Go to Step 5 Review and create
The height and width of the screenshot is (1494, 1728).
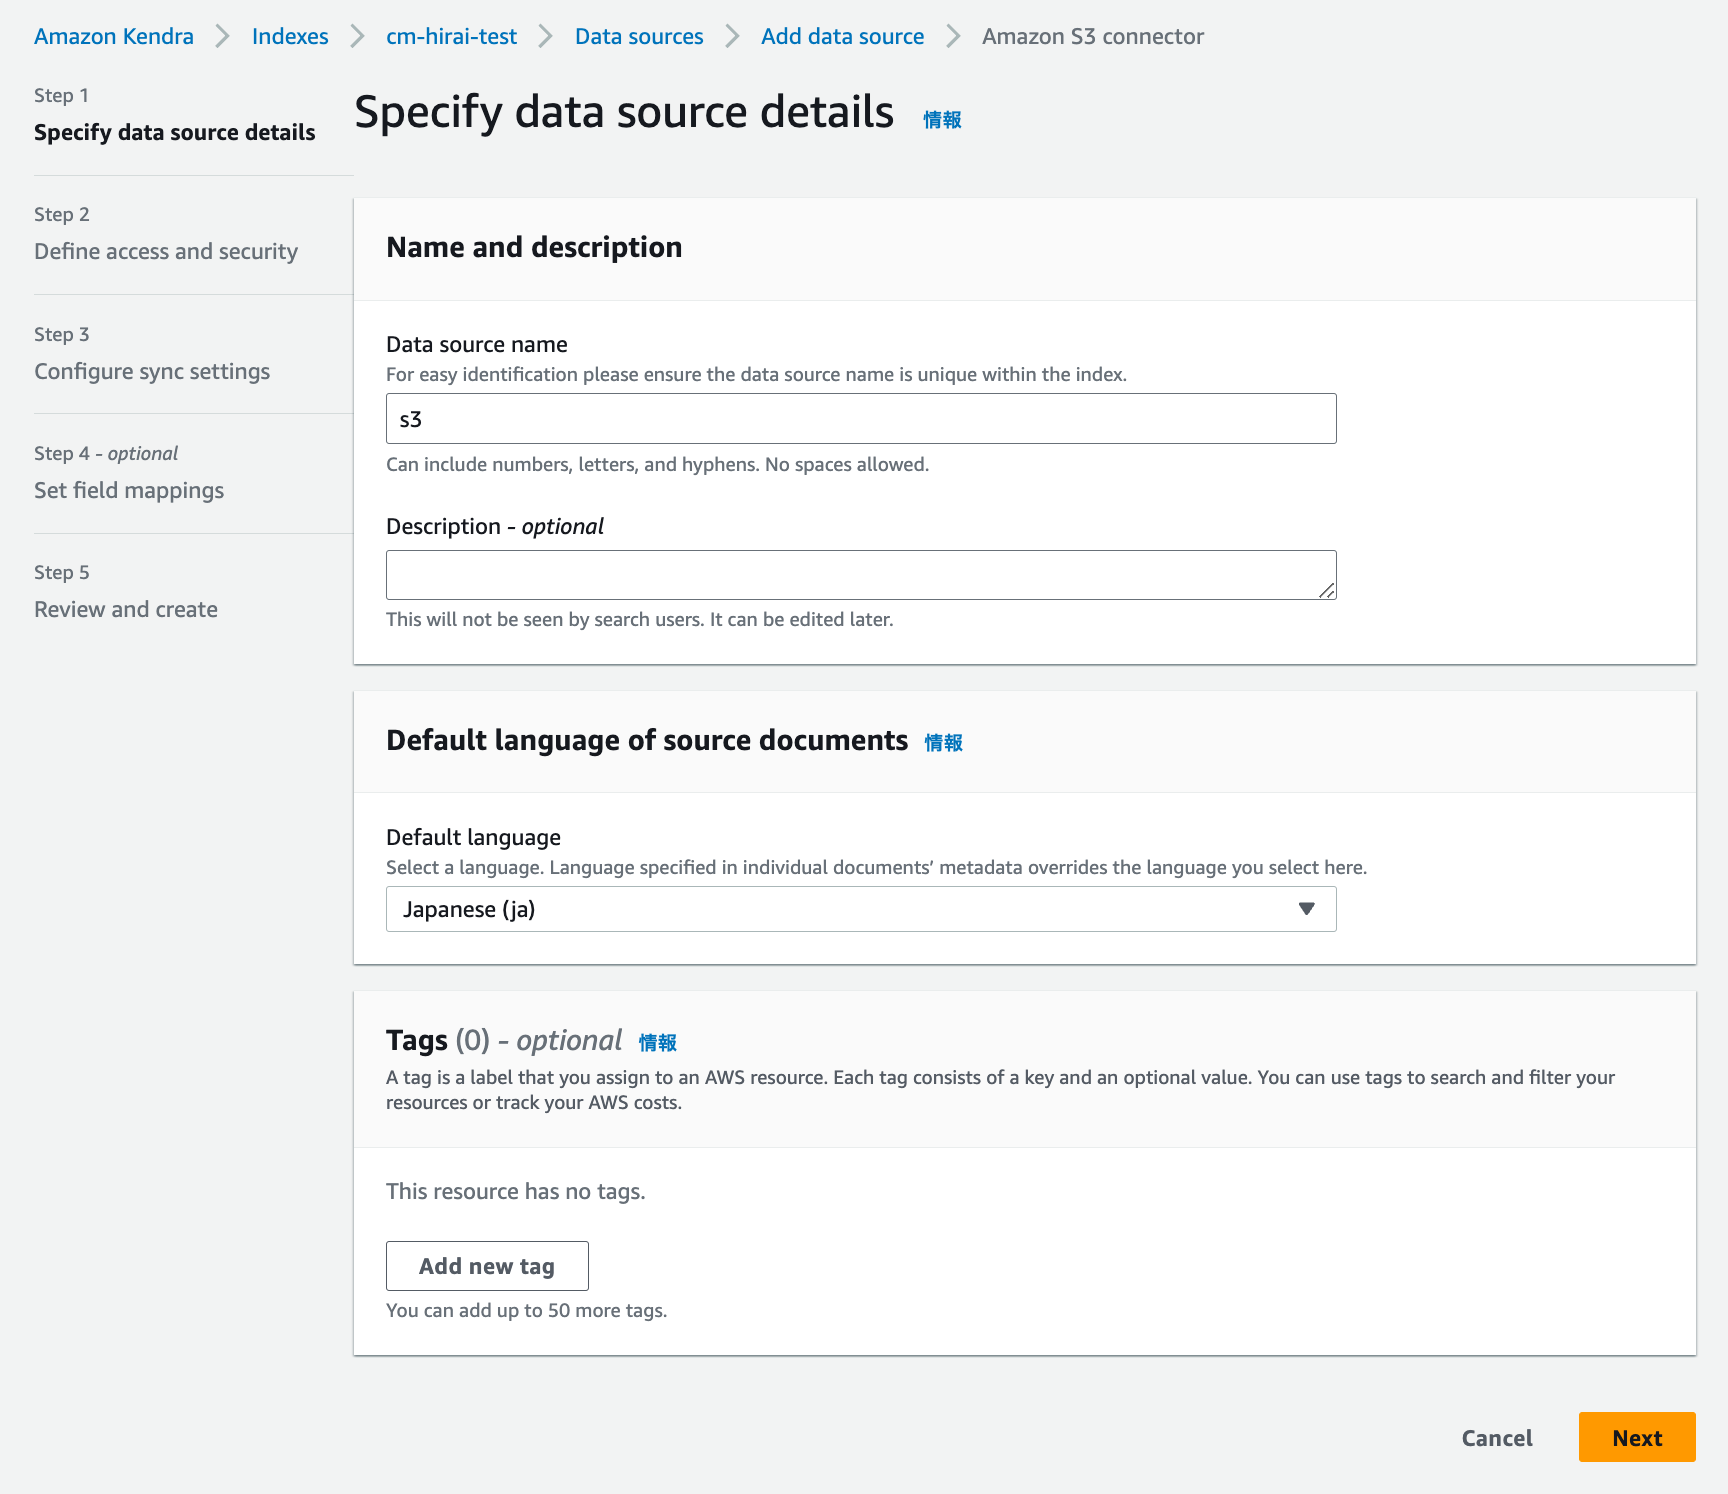[126, 610]
